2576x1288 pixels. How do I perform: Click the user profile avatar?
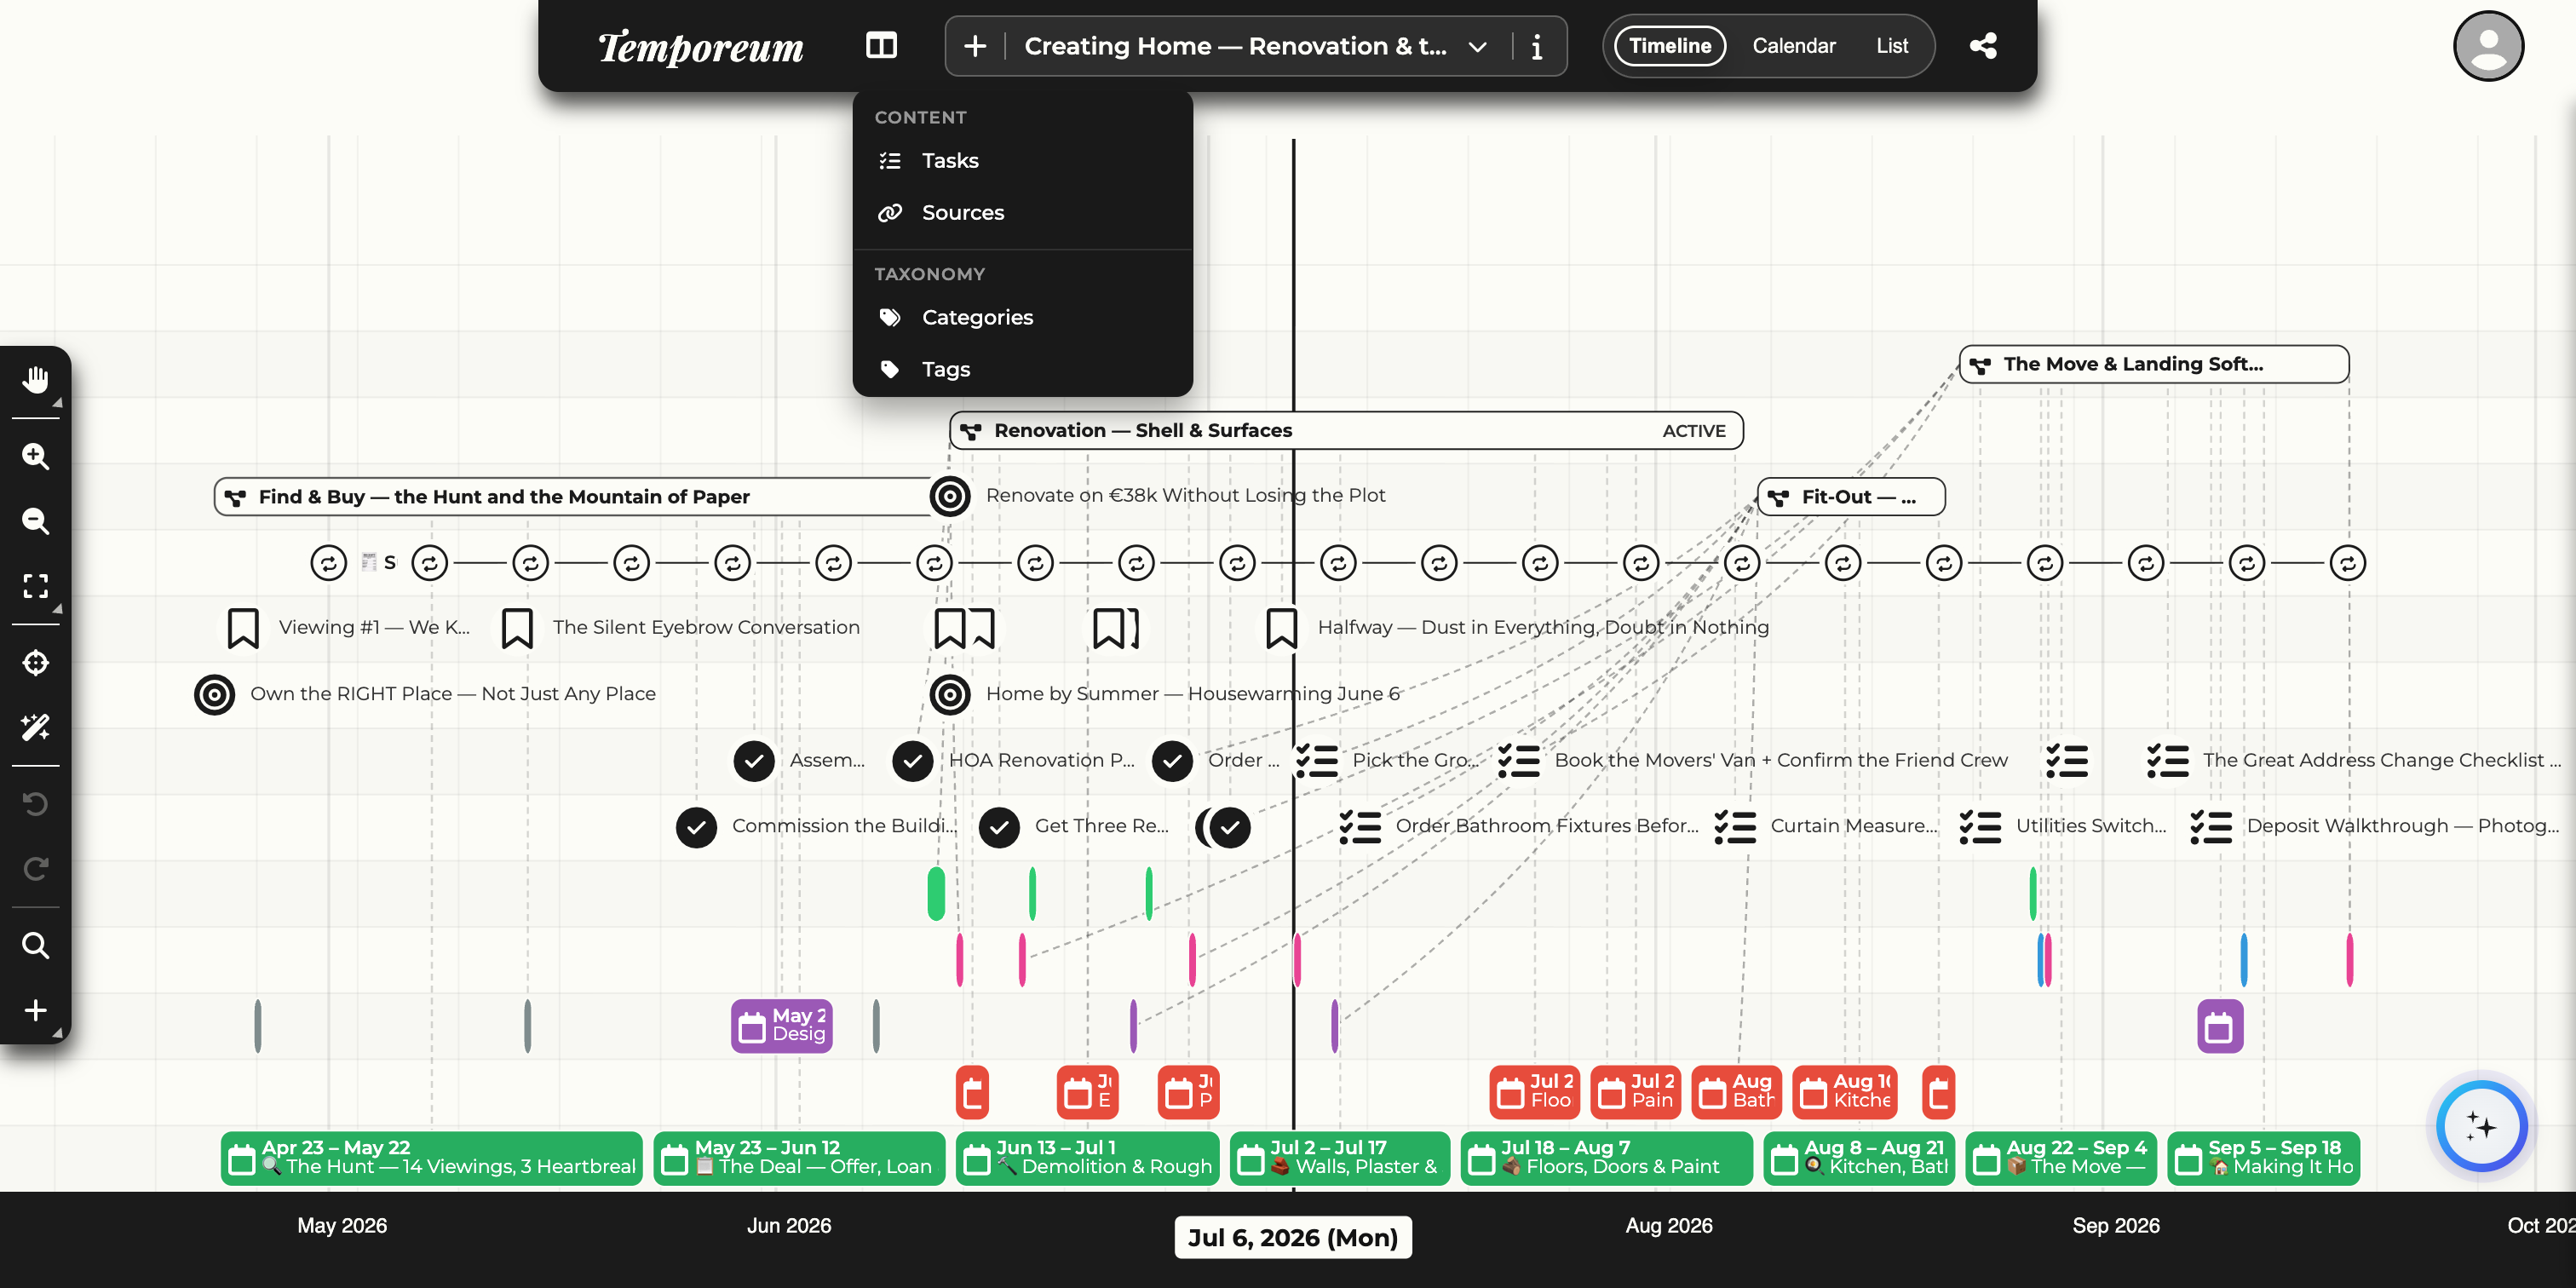tap(2488, 46)
